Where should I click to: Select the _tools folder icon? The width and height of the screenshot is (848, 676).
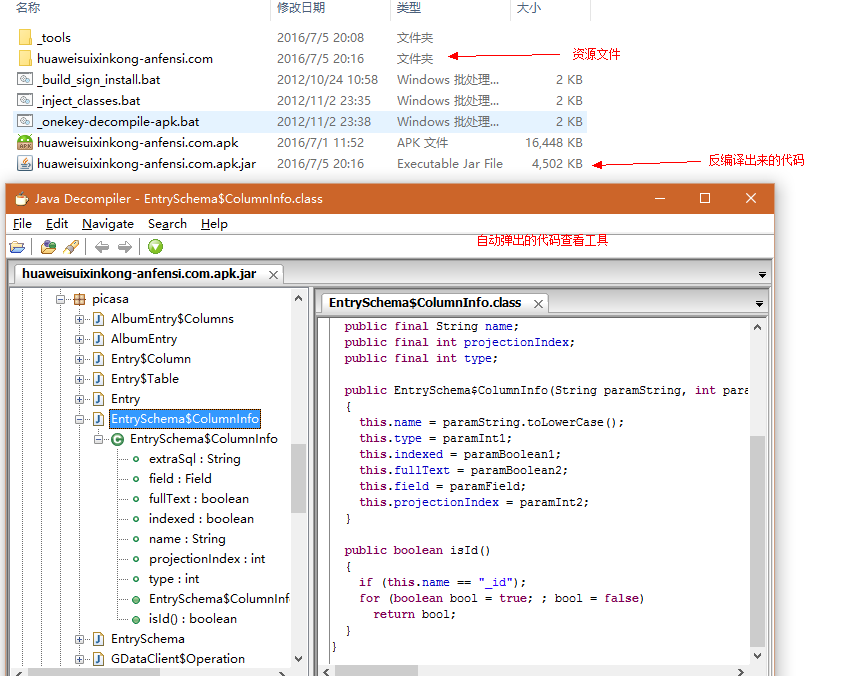coord(25,37)
